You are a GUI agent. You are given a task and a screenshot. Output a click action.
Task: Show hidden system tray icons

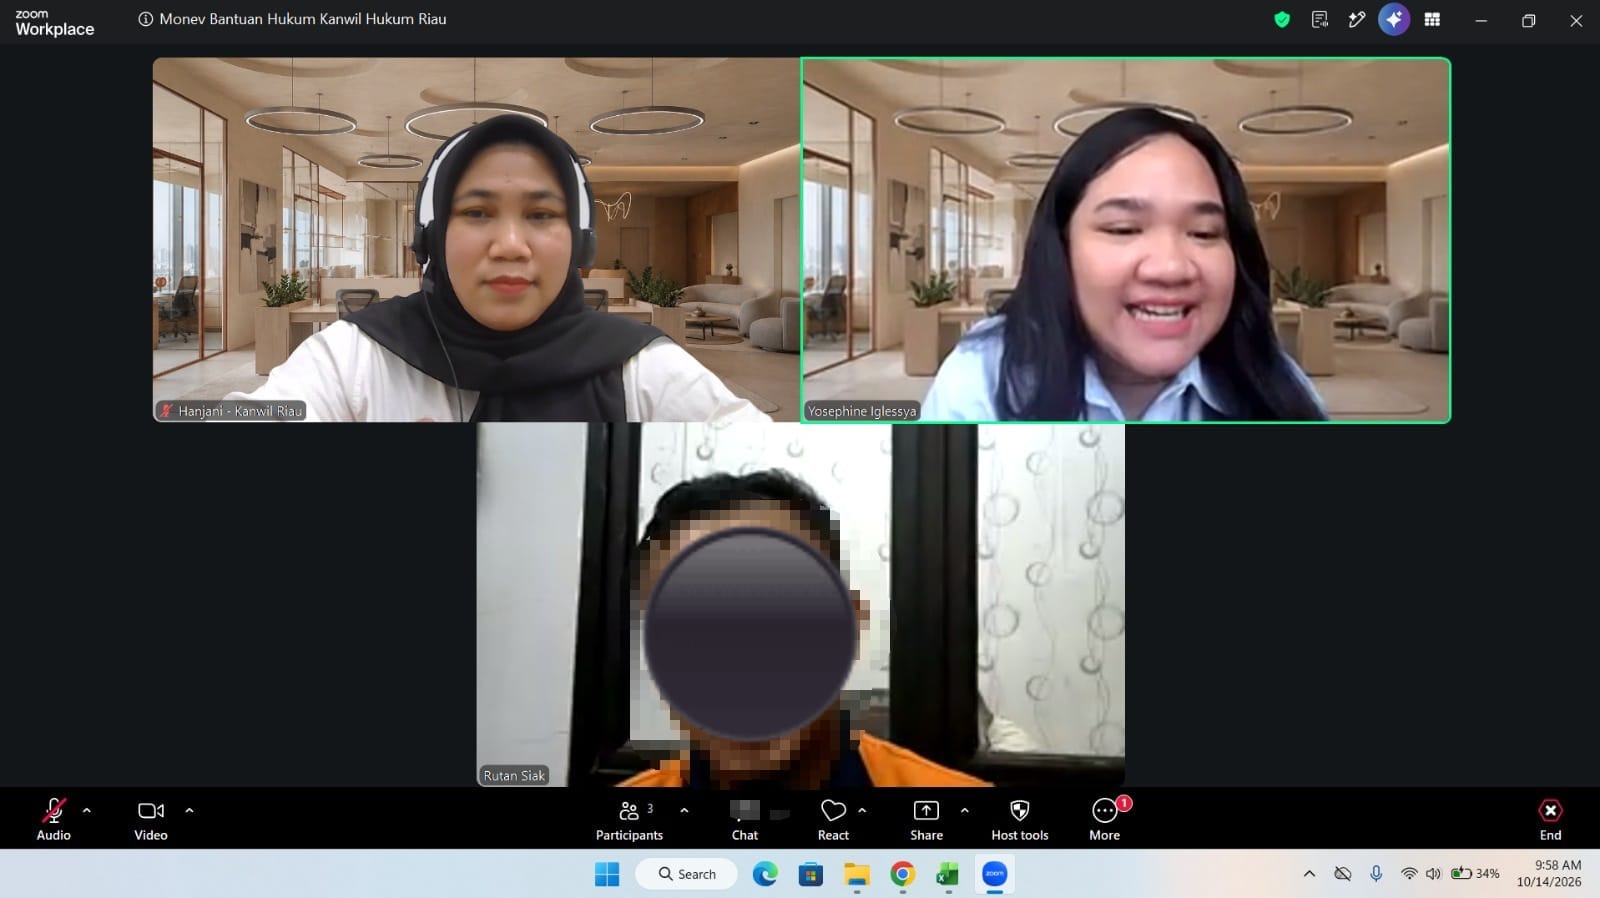coord(1309,874)
